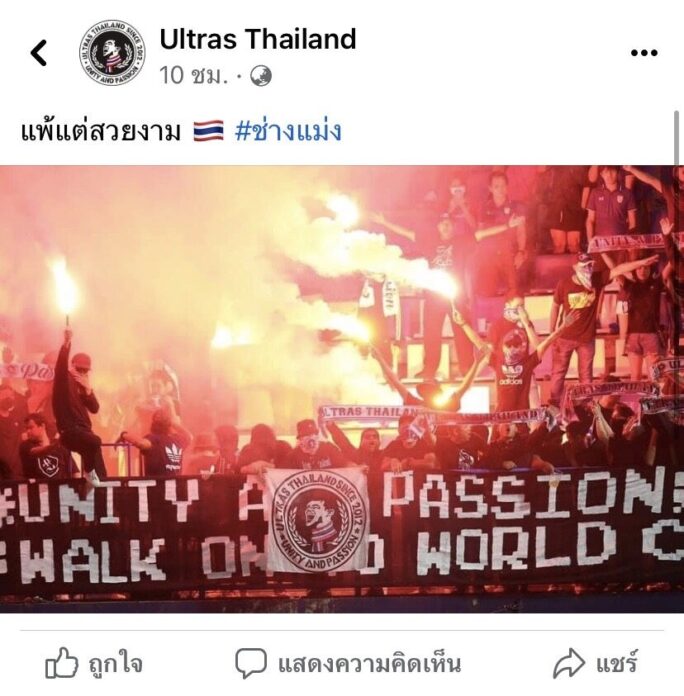Tap the แสดงความคิดเห็น comment label
Viewport: 684px width, 696px height.
click(x=369, y=664)
